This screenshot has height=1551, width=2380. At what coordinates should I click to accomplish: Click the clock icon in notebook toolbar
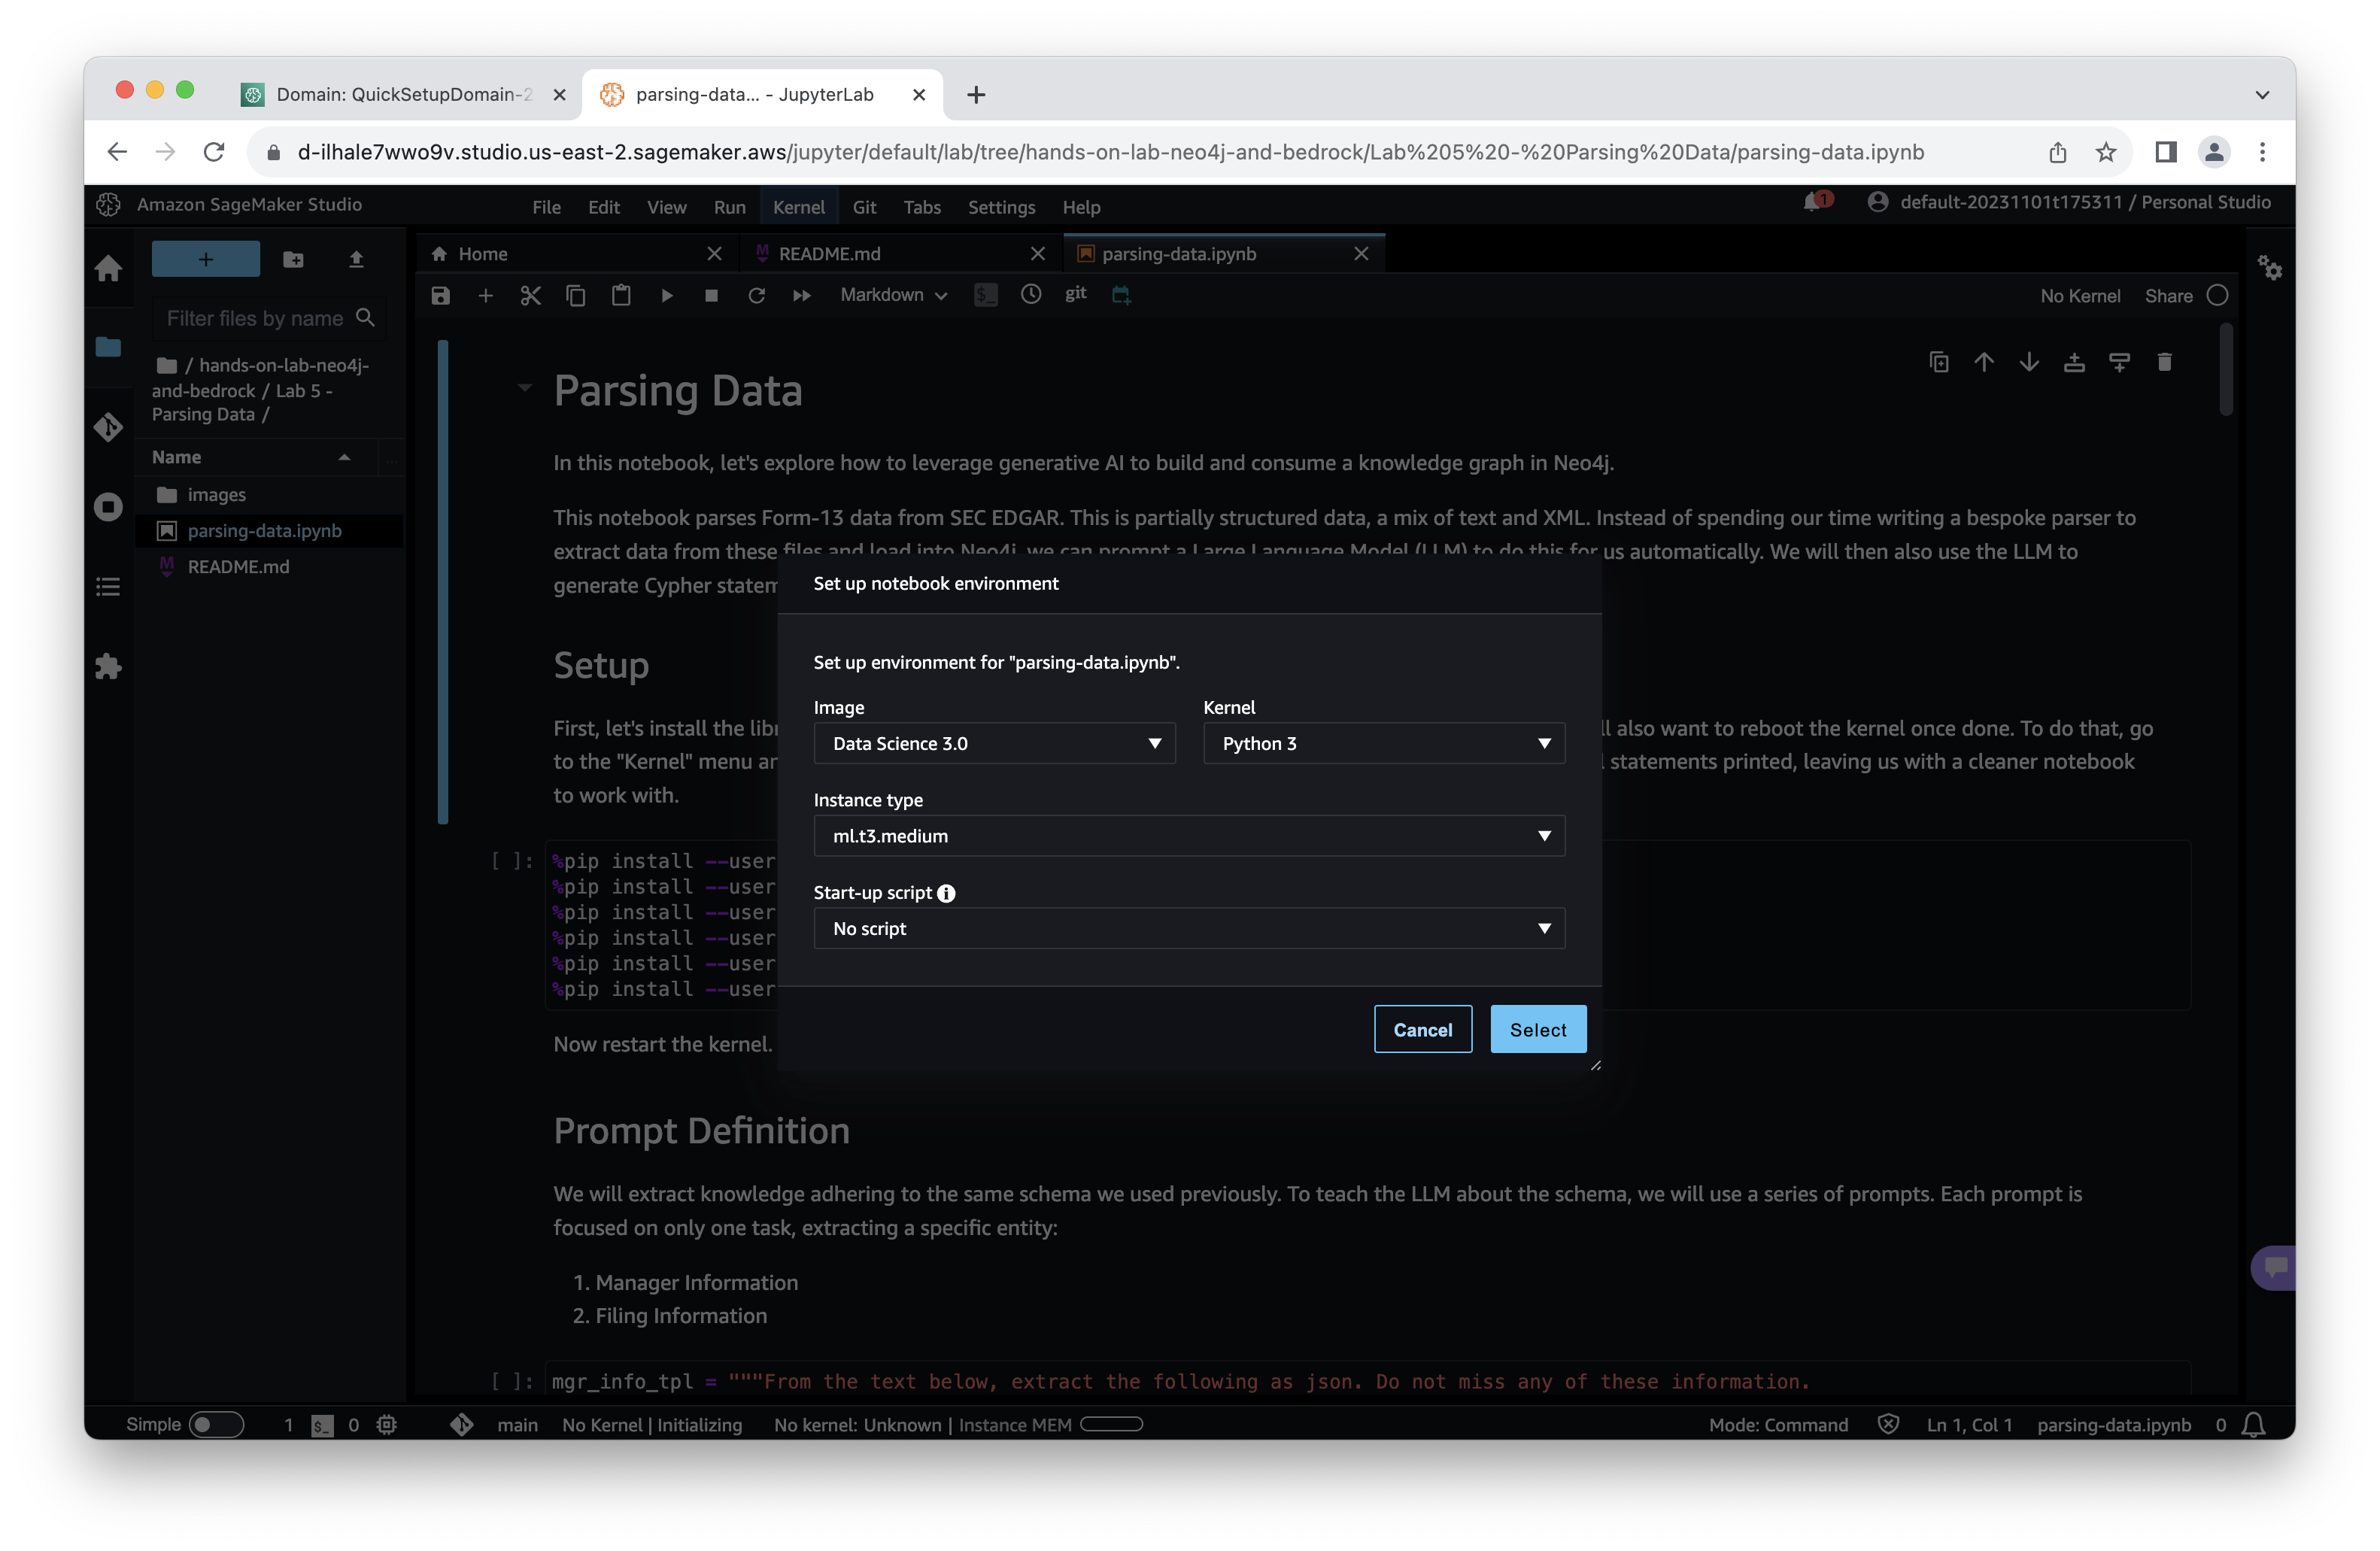click(1031, 294)
